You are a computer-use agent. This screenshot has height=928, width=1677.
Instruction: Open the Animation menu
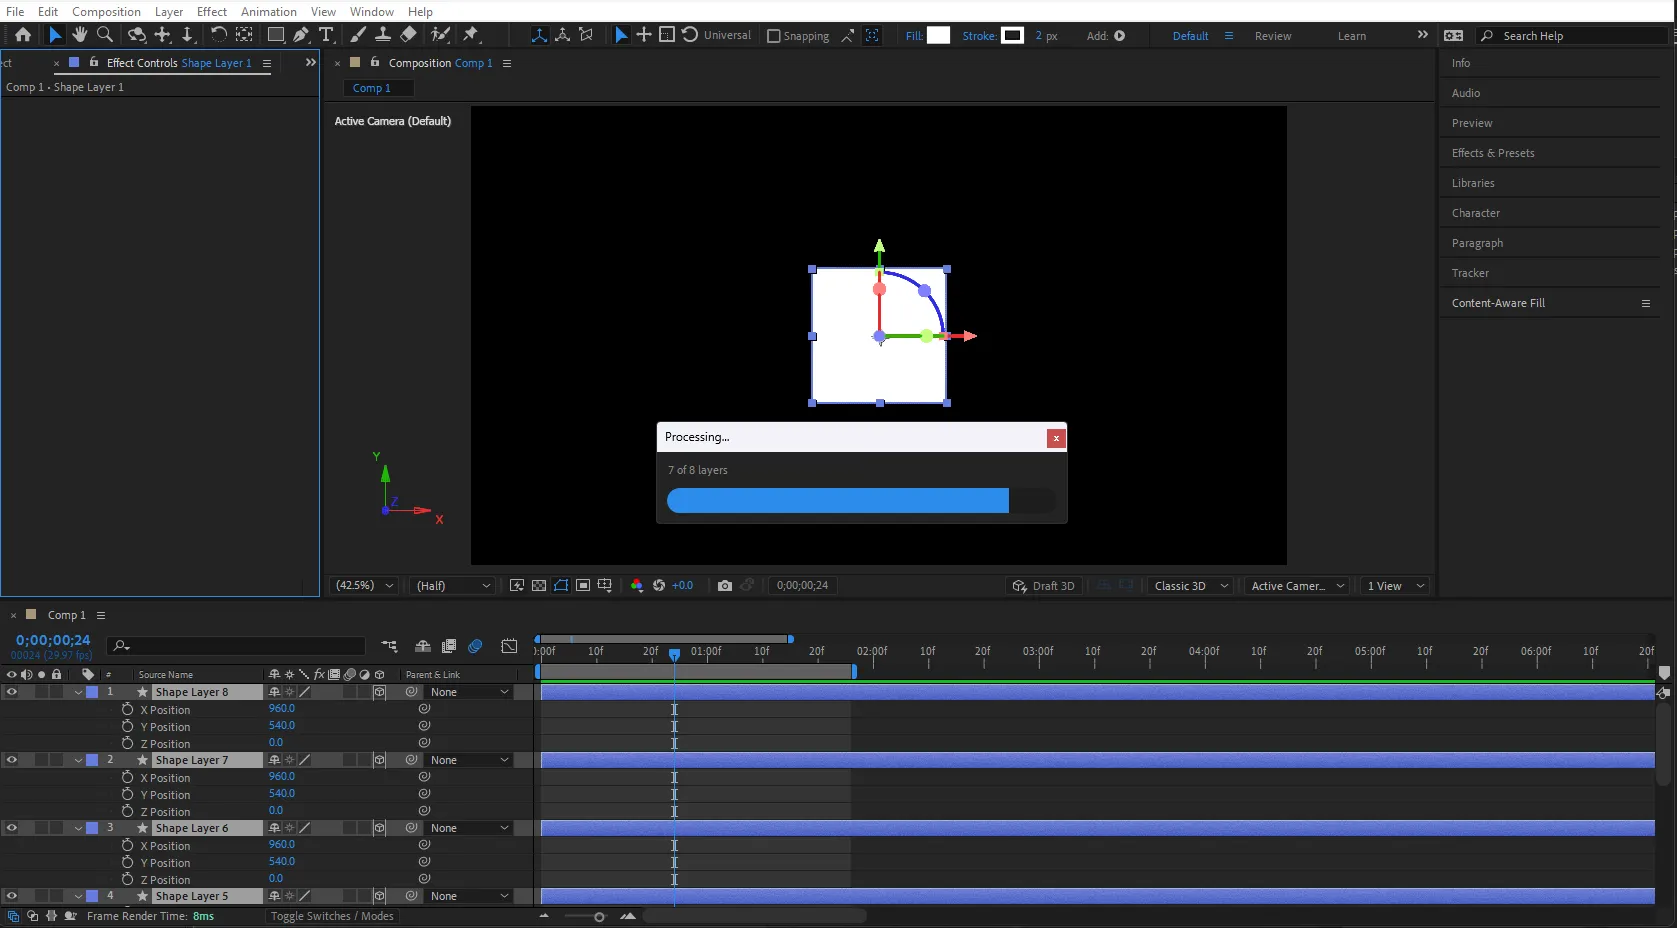[268, 11]
